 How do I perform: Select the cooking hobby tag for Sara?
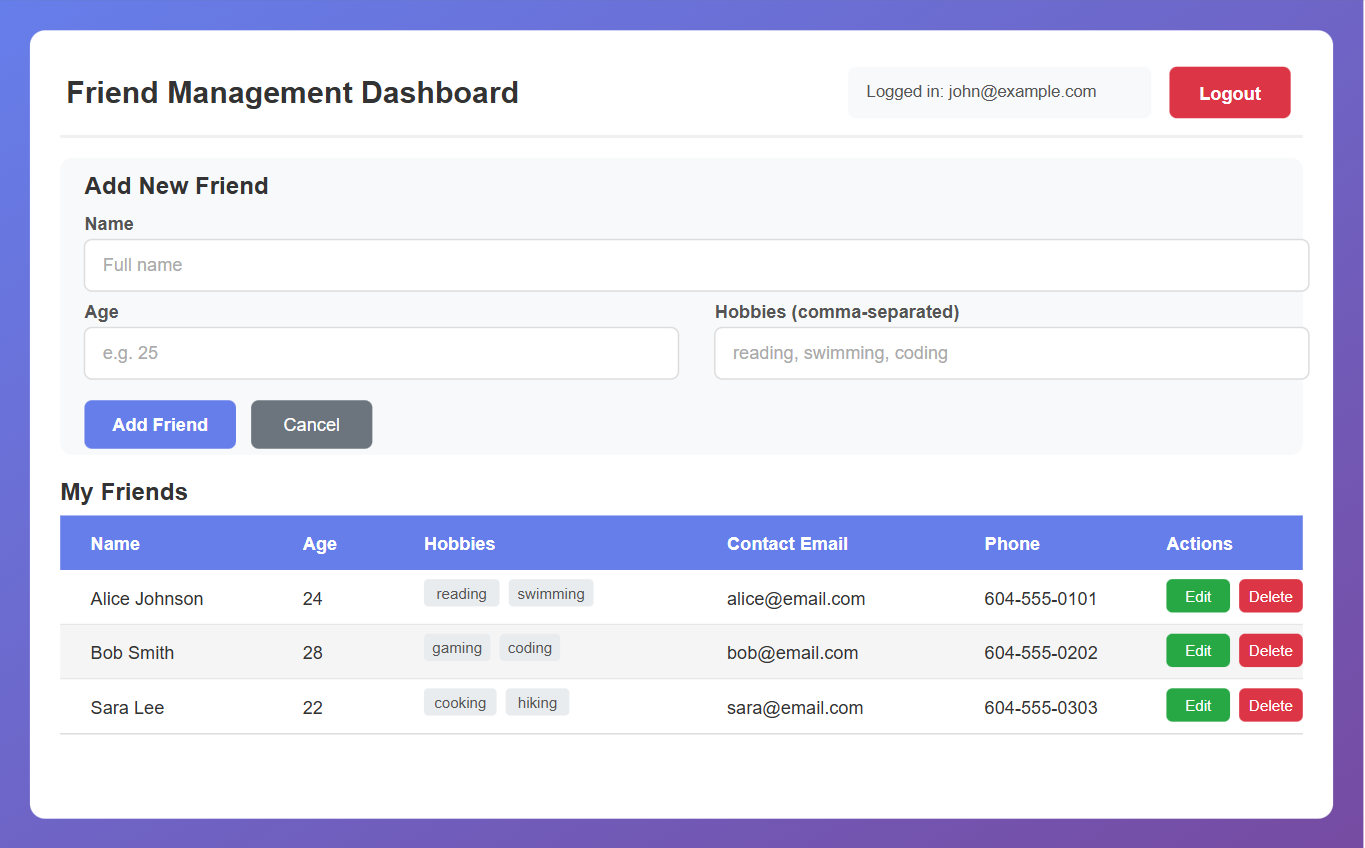[459, 701]
